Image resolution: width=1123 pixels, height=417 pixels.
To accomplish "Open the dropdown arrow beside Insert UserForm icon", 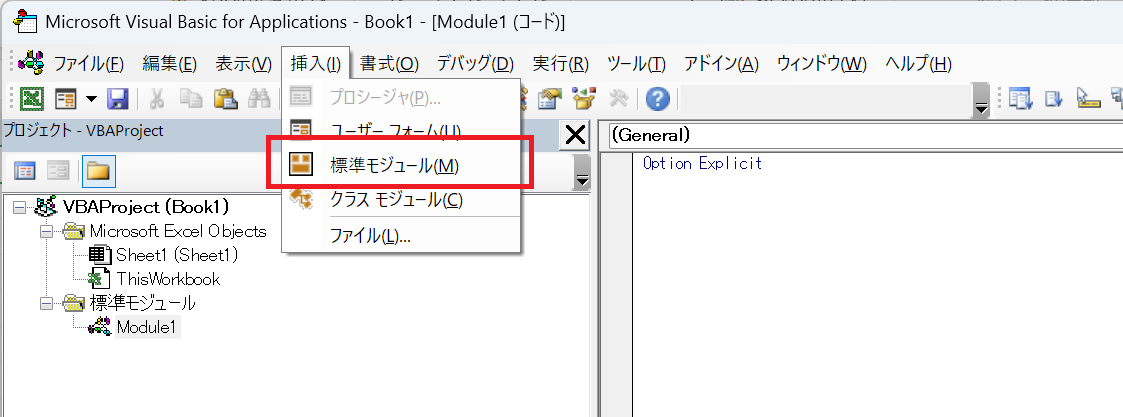I will click(91, 98).
